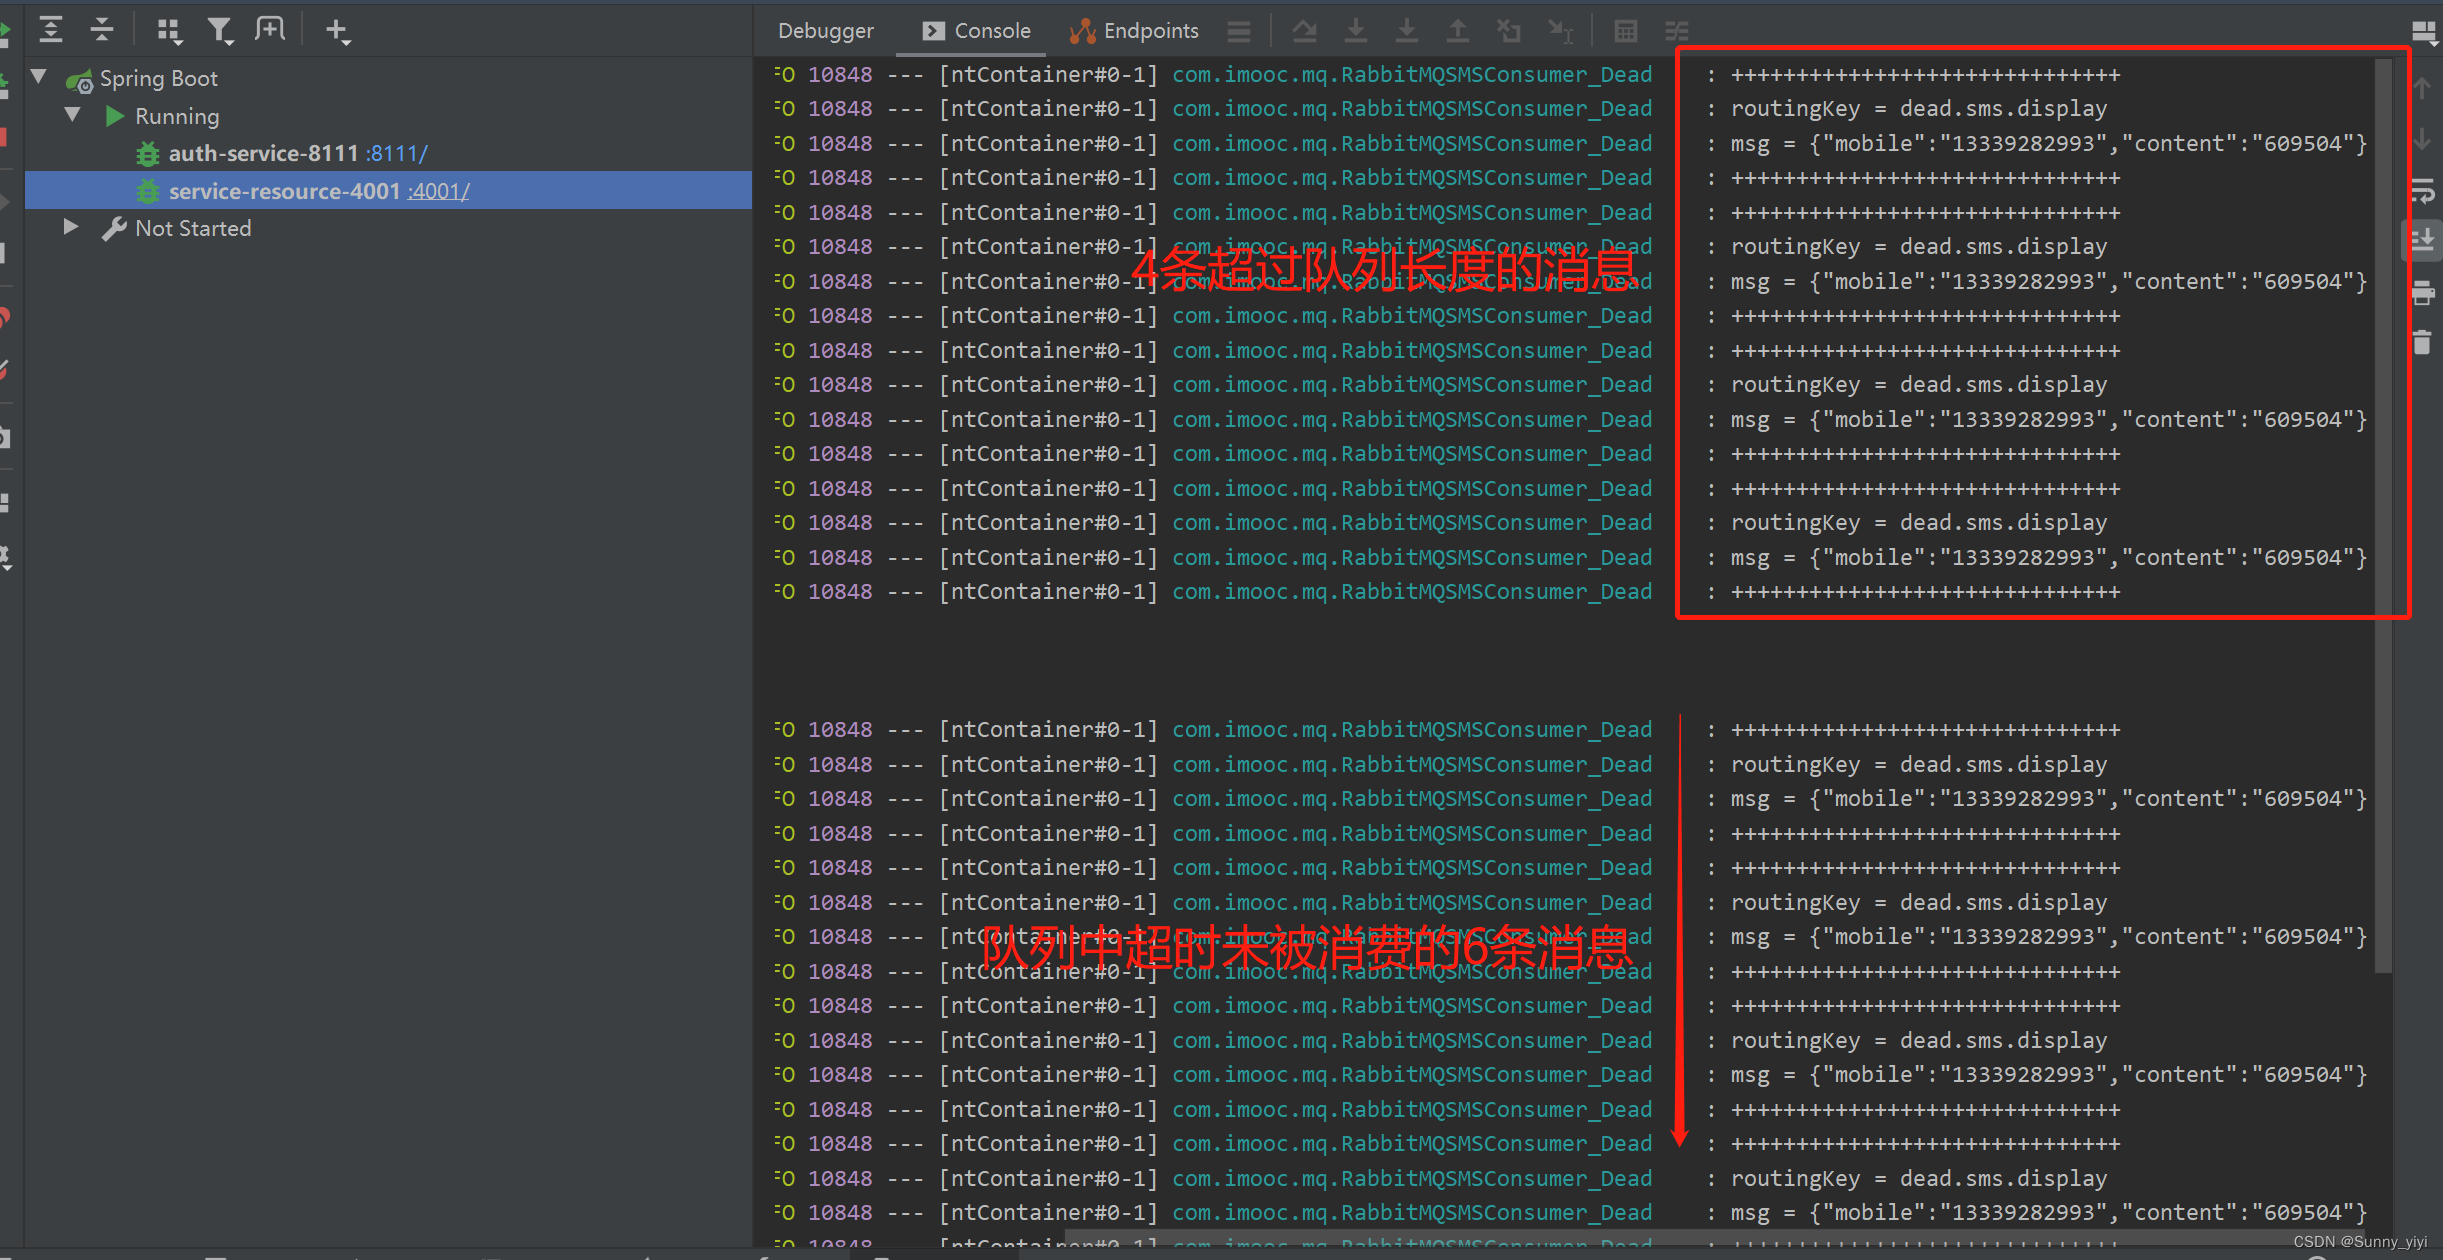The image size is (2443, 1260).
Task: Click the Print console output icon
Action: pyautogui.click(x=2423, y=292)
